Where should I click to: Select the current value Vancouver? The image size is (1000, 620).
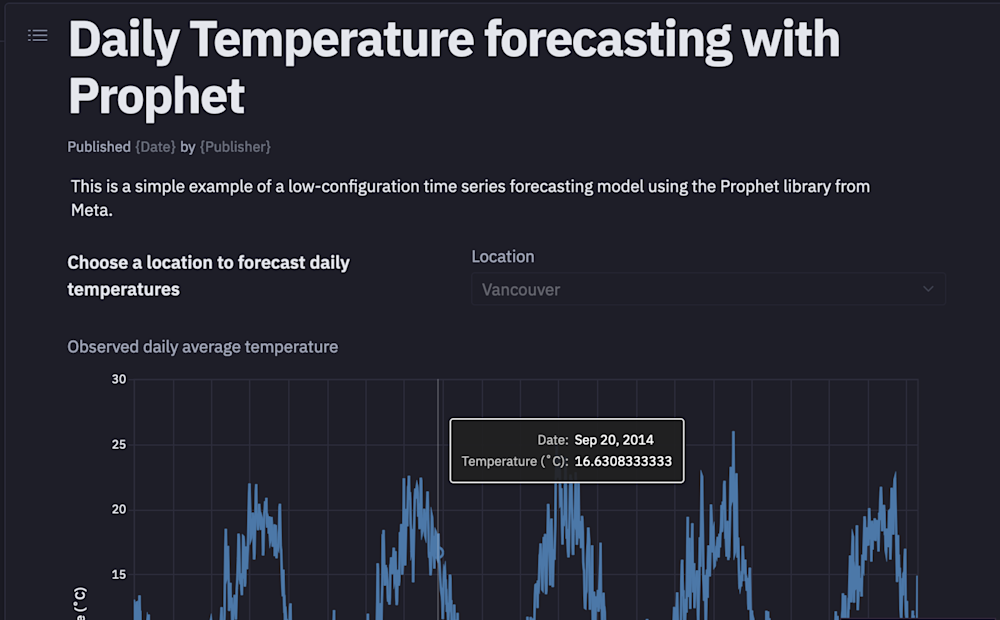520,289
